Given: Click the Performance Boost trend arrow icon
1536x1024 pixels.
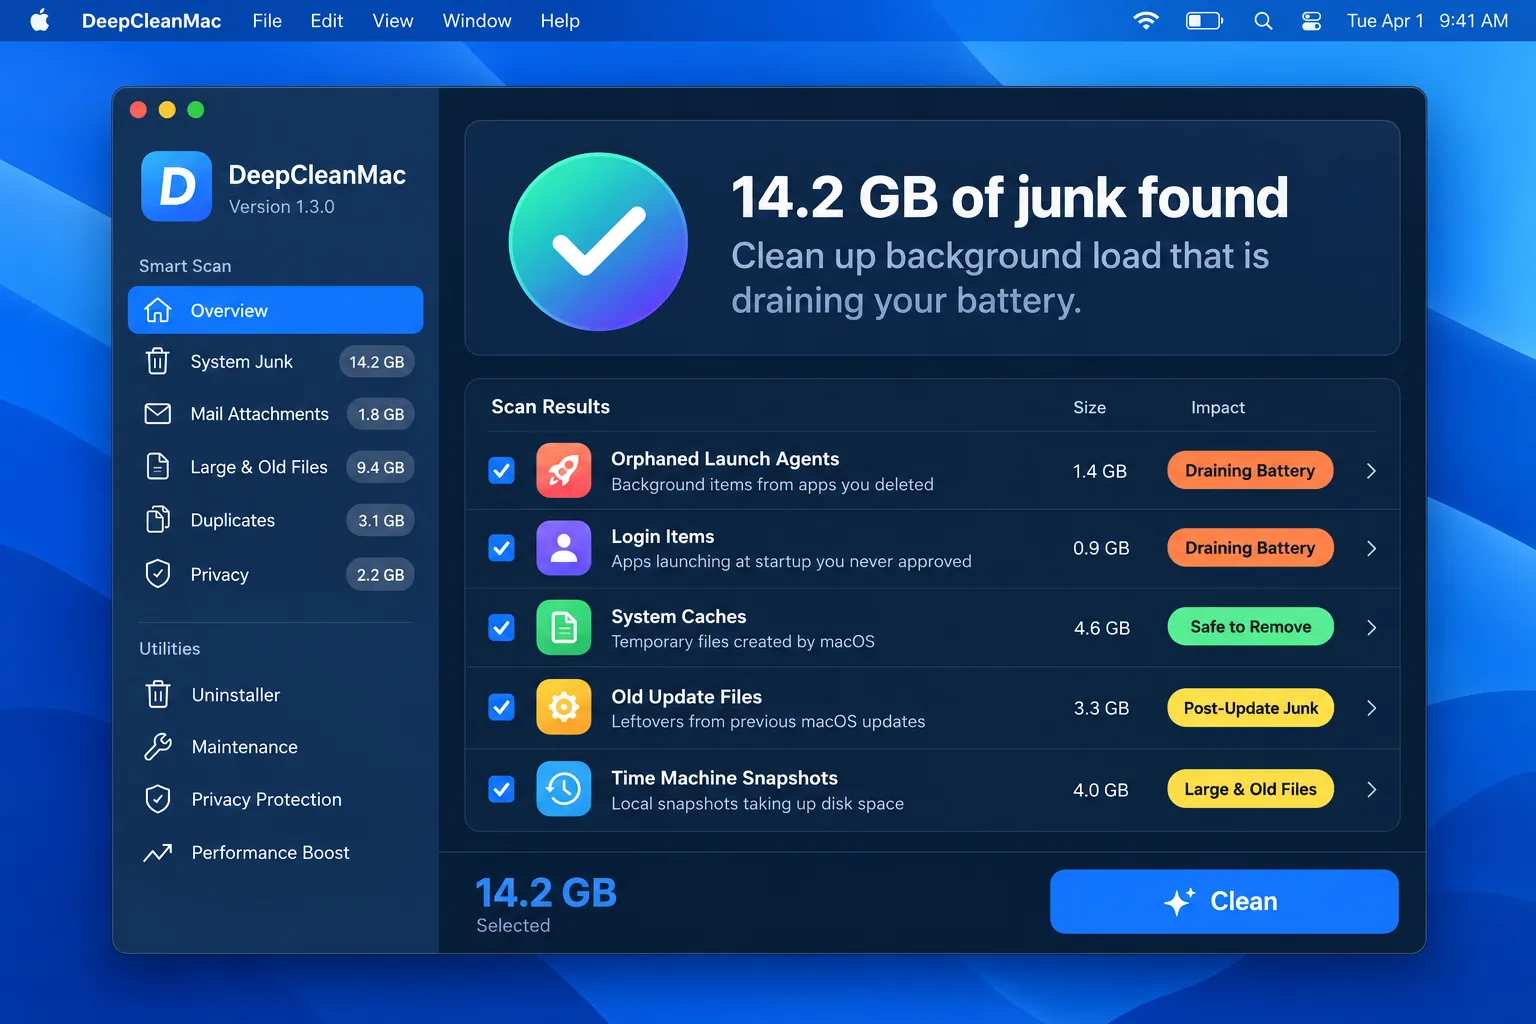Looking at the screenshot, I should tap(158, 852).
